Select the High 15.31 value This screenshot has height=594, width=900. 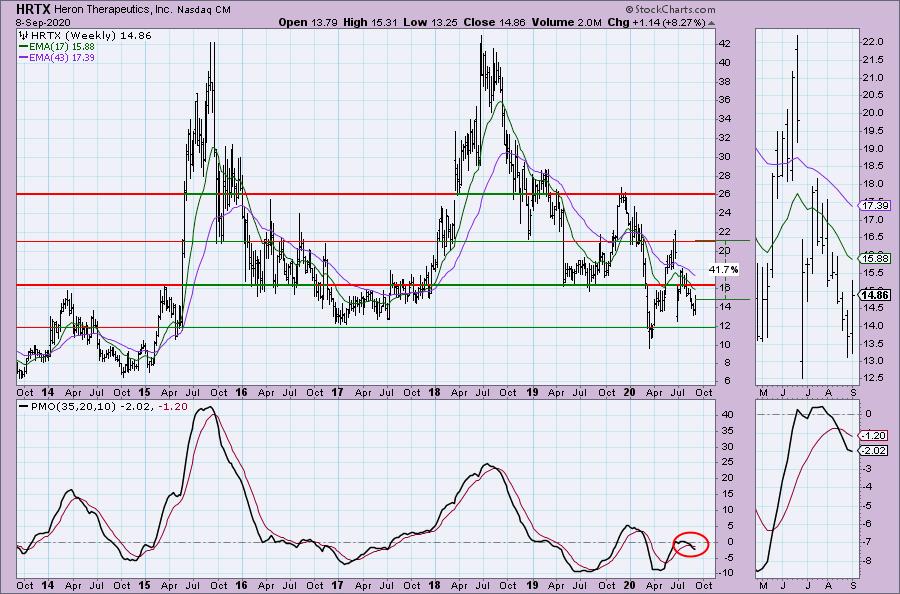pos(370,22)
